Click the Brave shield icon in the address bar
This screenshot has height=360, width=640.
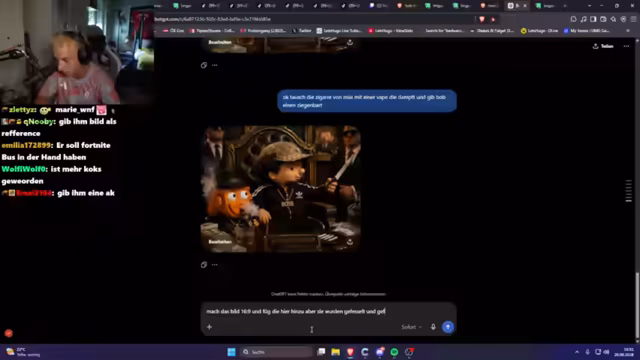click(482, 19)
